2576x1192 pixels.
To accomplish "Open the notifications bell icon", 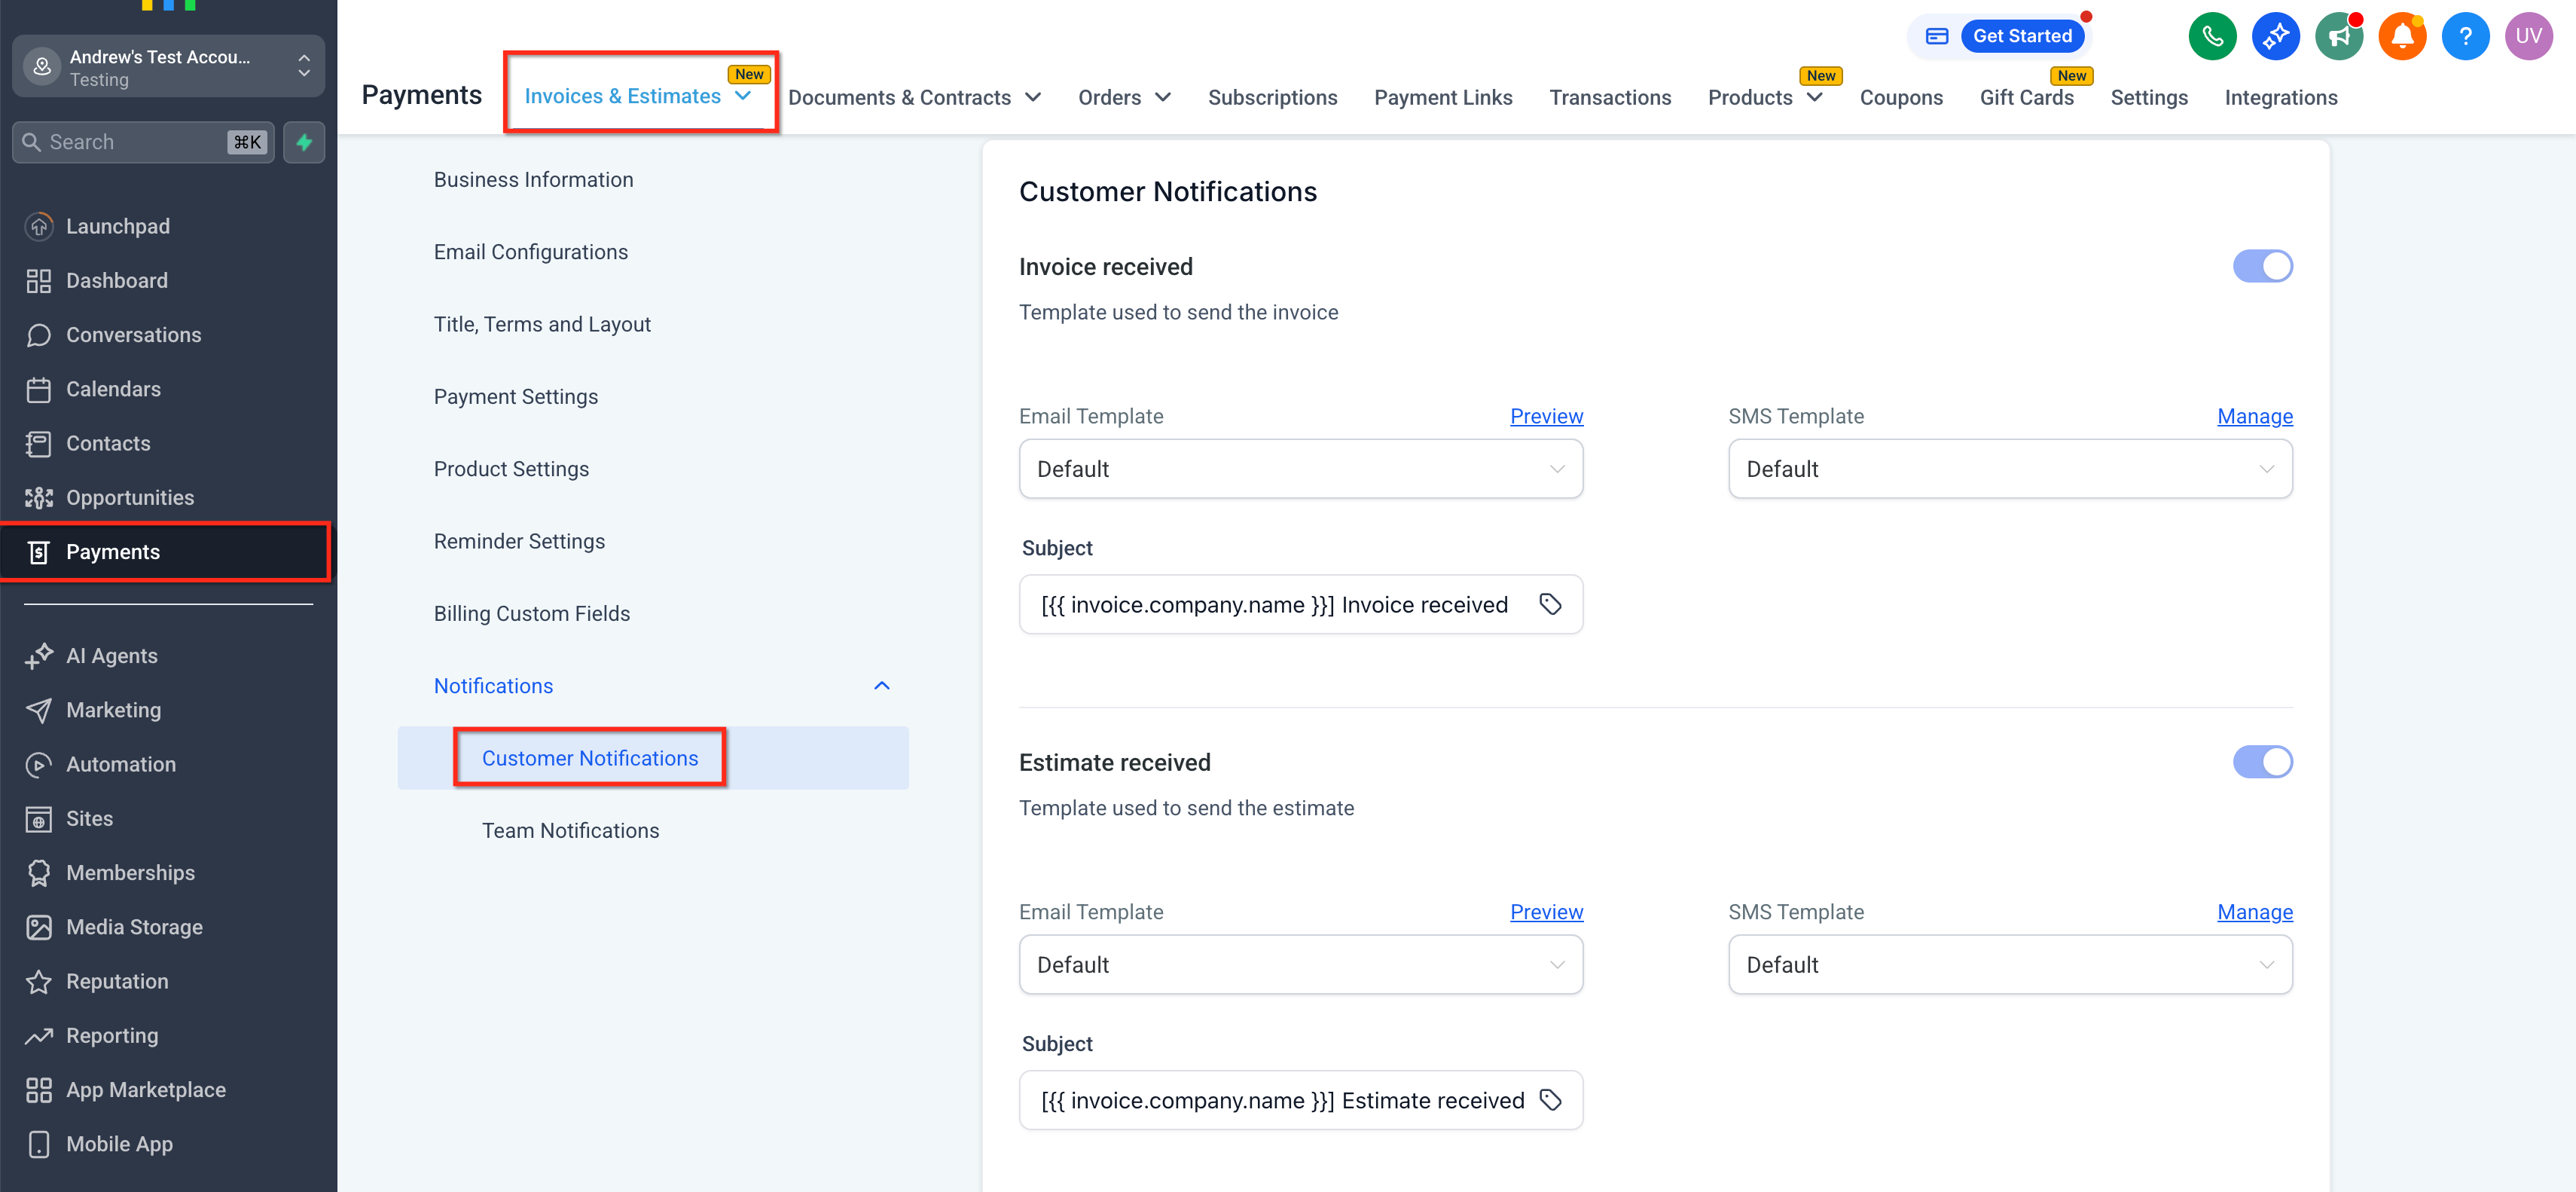I will 2401,37.
